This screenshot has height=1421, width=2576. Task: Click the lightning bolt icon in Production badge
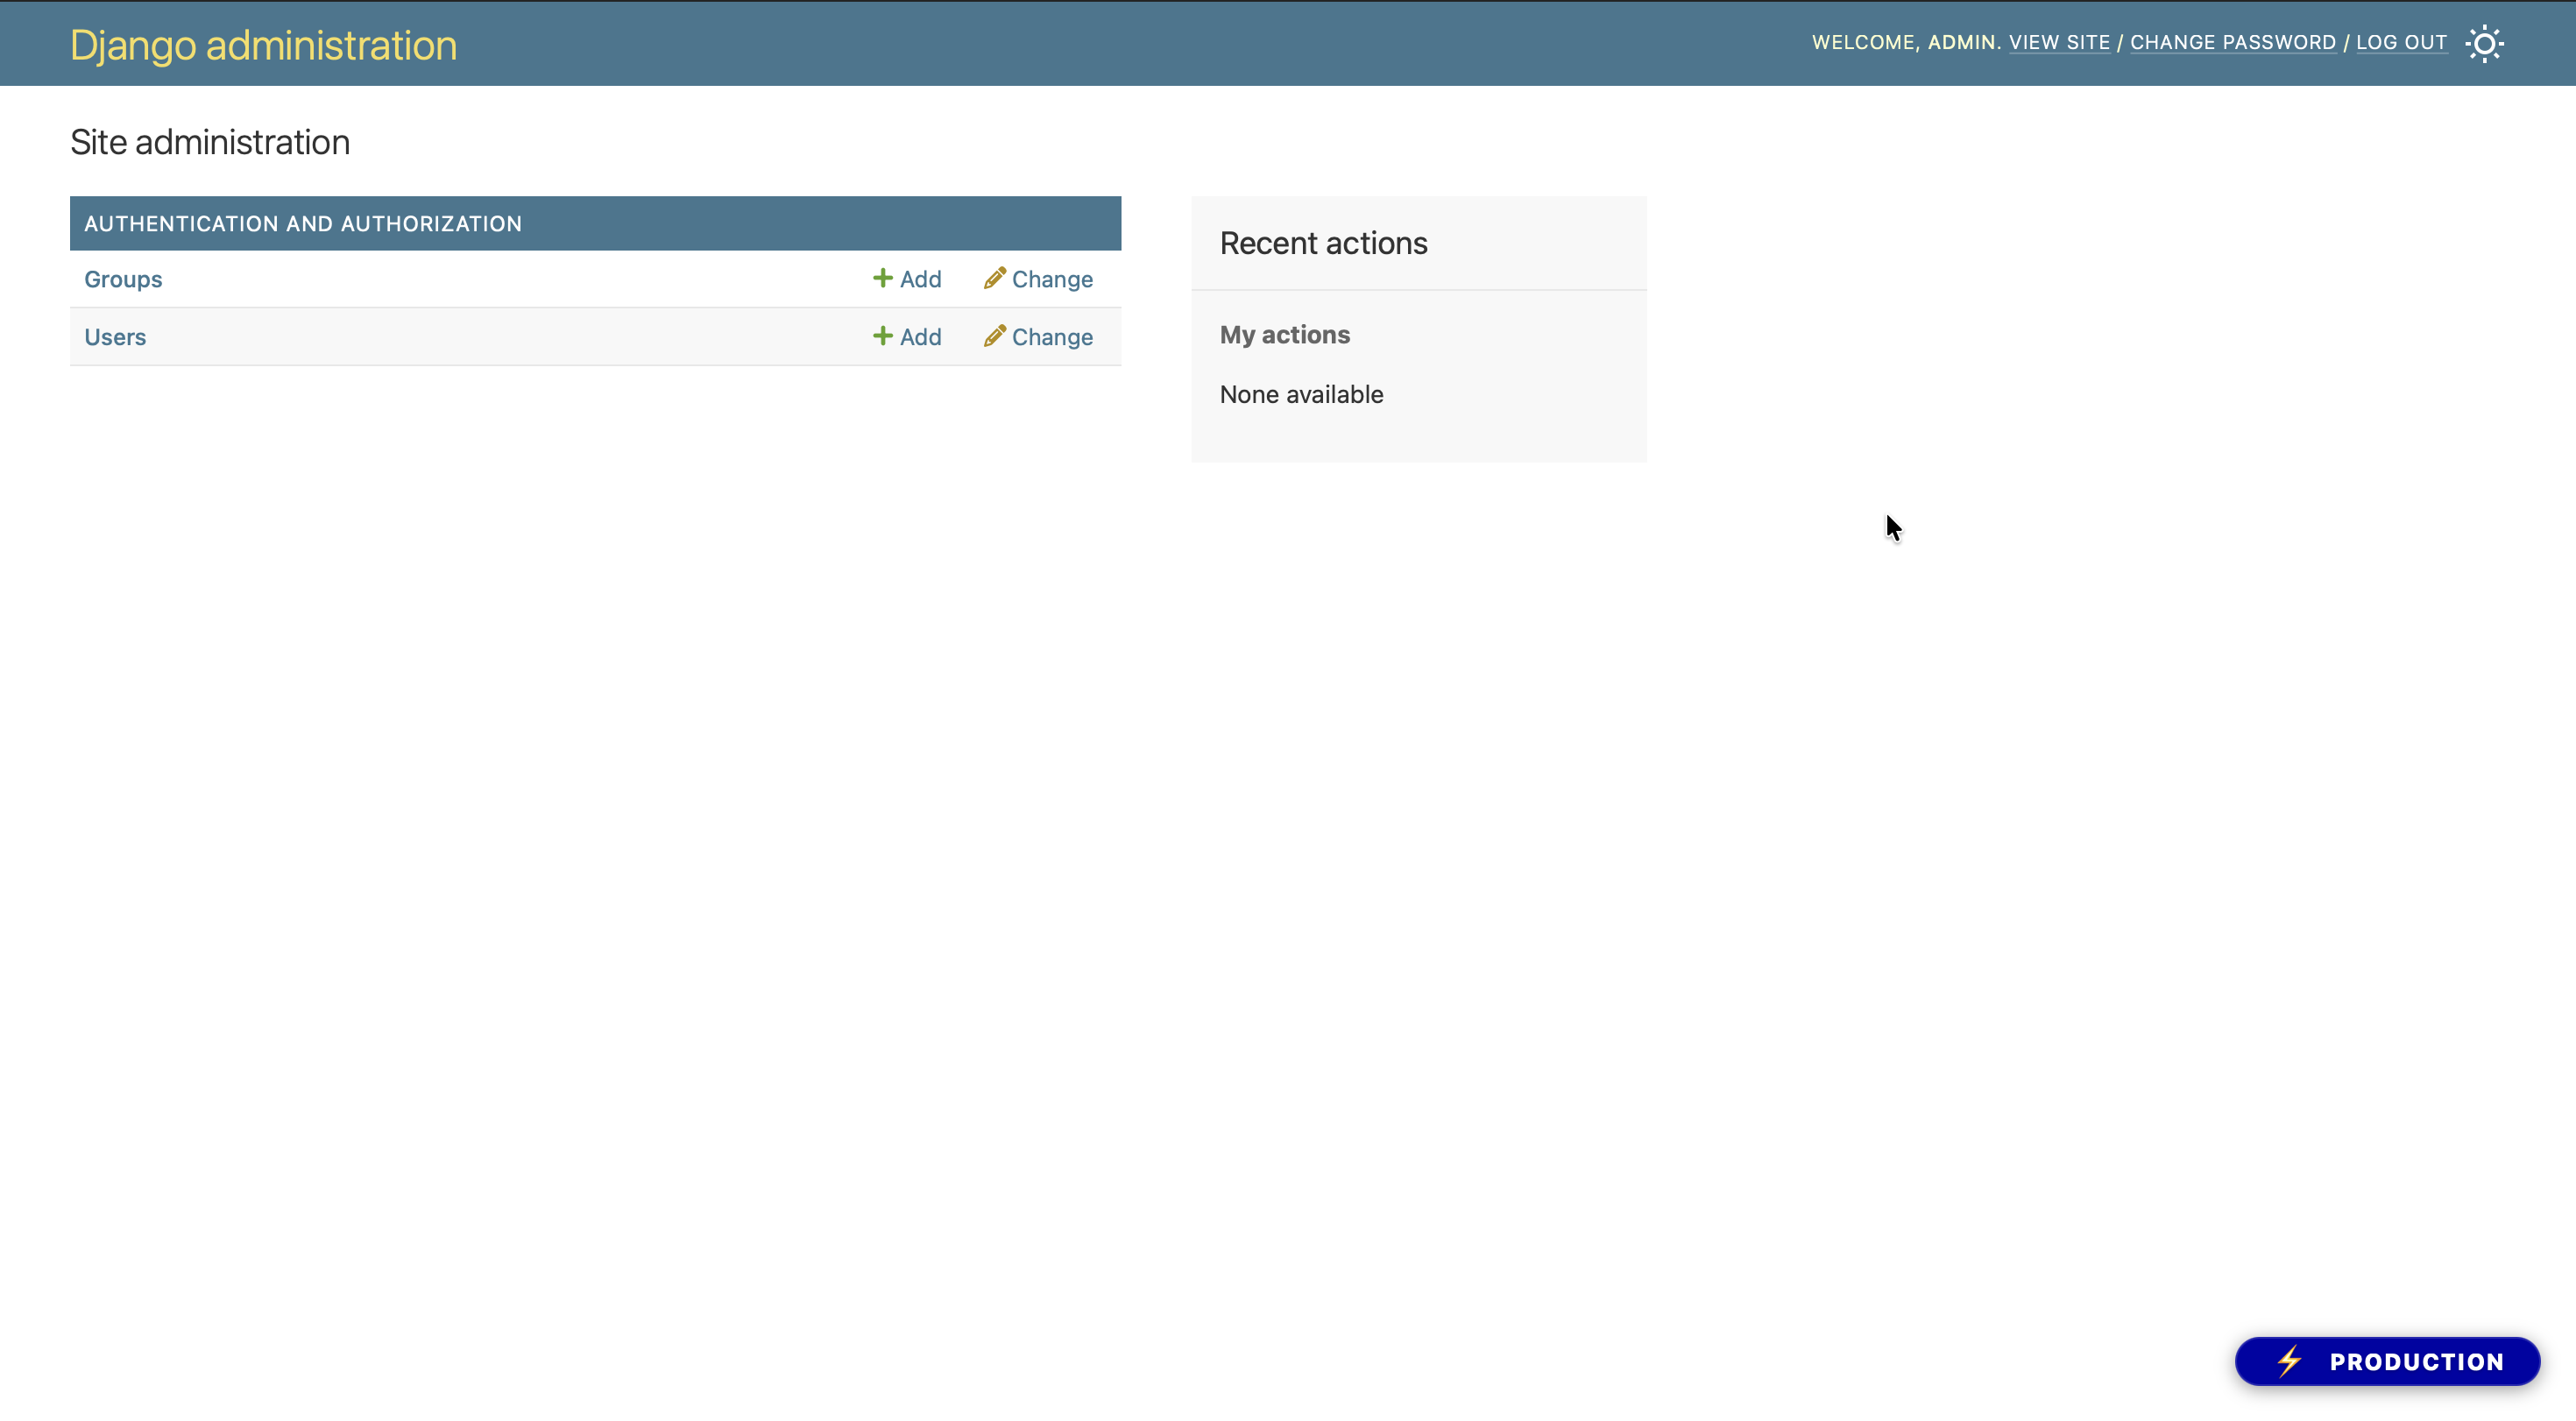(2290, 1361)
